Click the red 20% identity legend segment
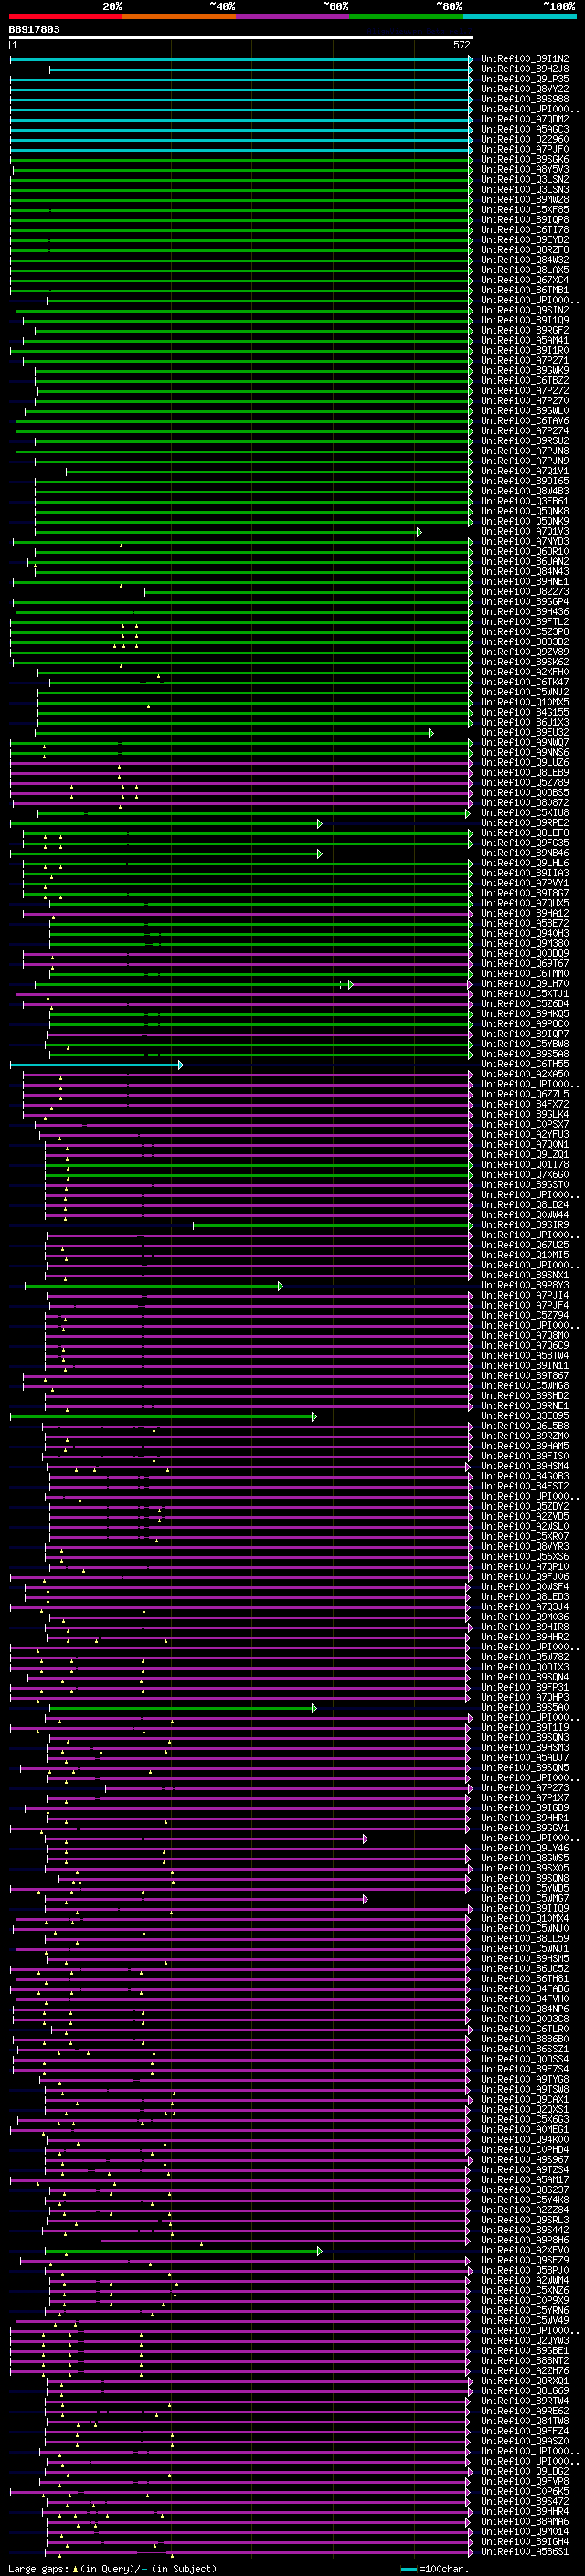585x2576 pixels. tap(66, 16)
